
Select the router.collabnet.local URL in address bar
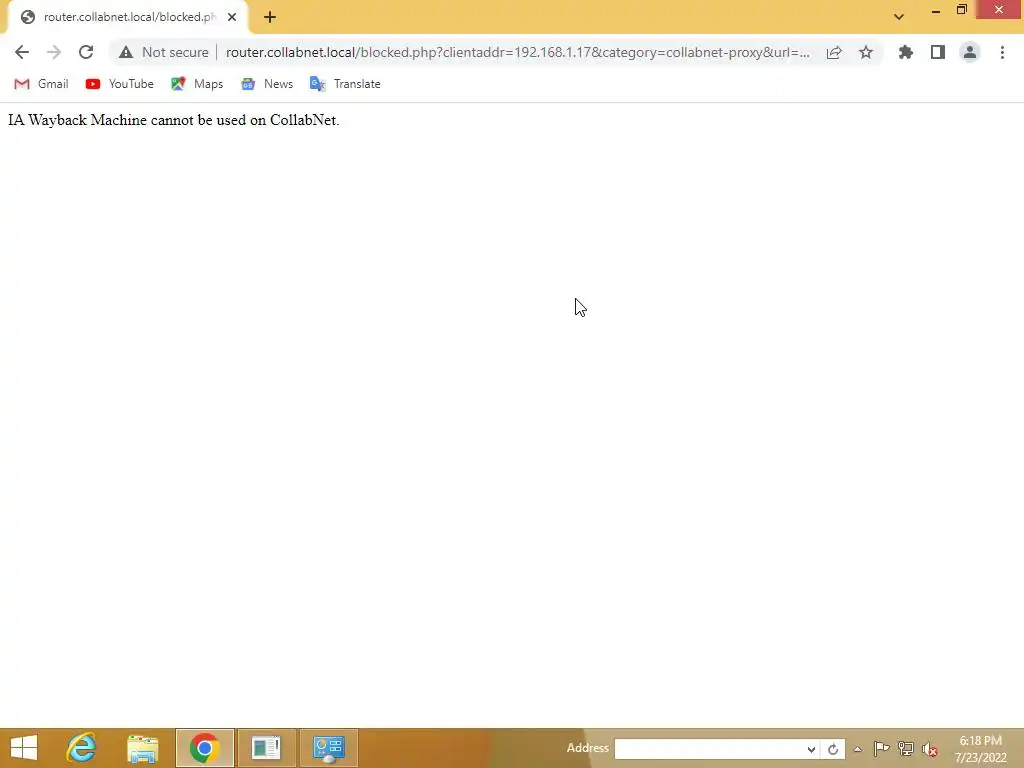click(517, 52)
